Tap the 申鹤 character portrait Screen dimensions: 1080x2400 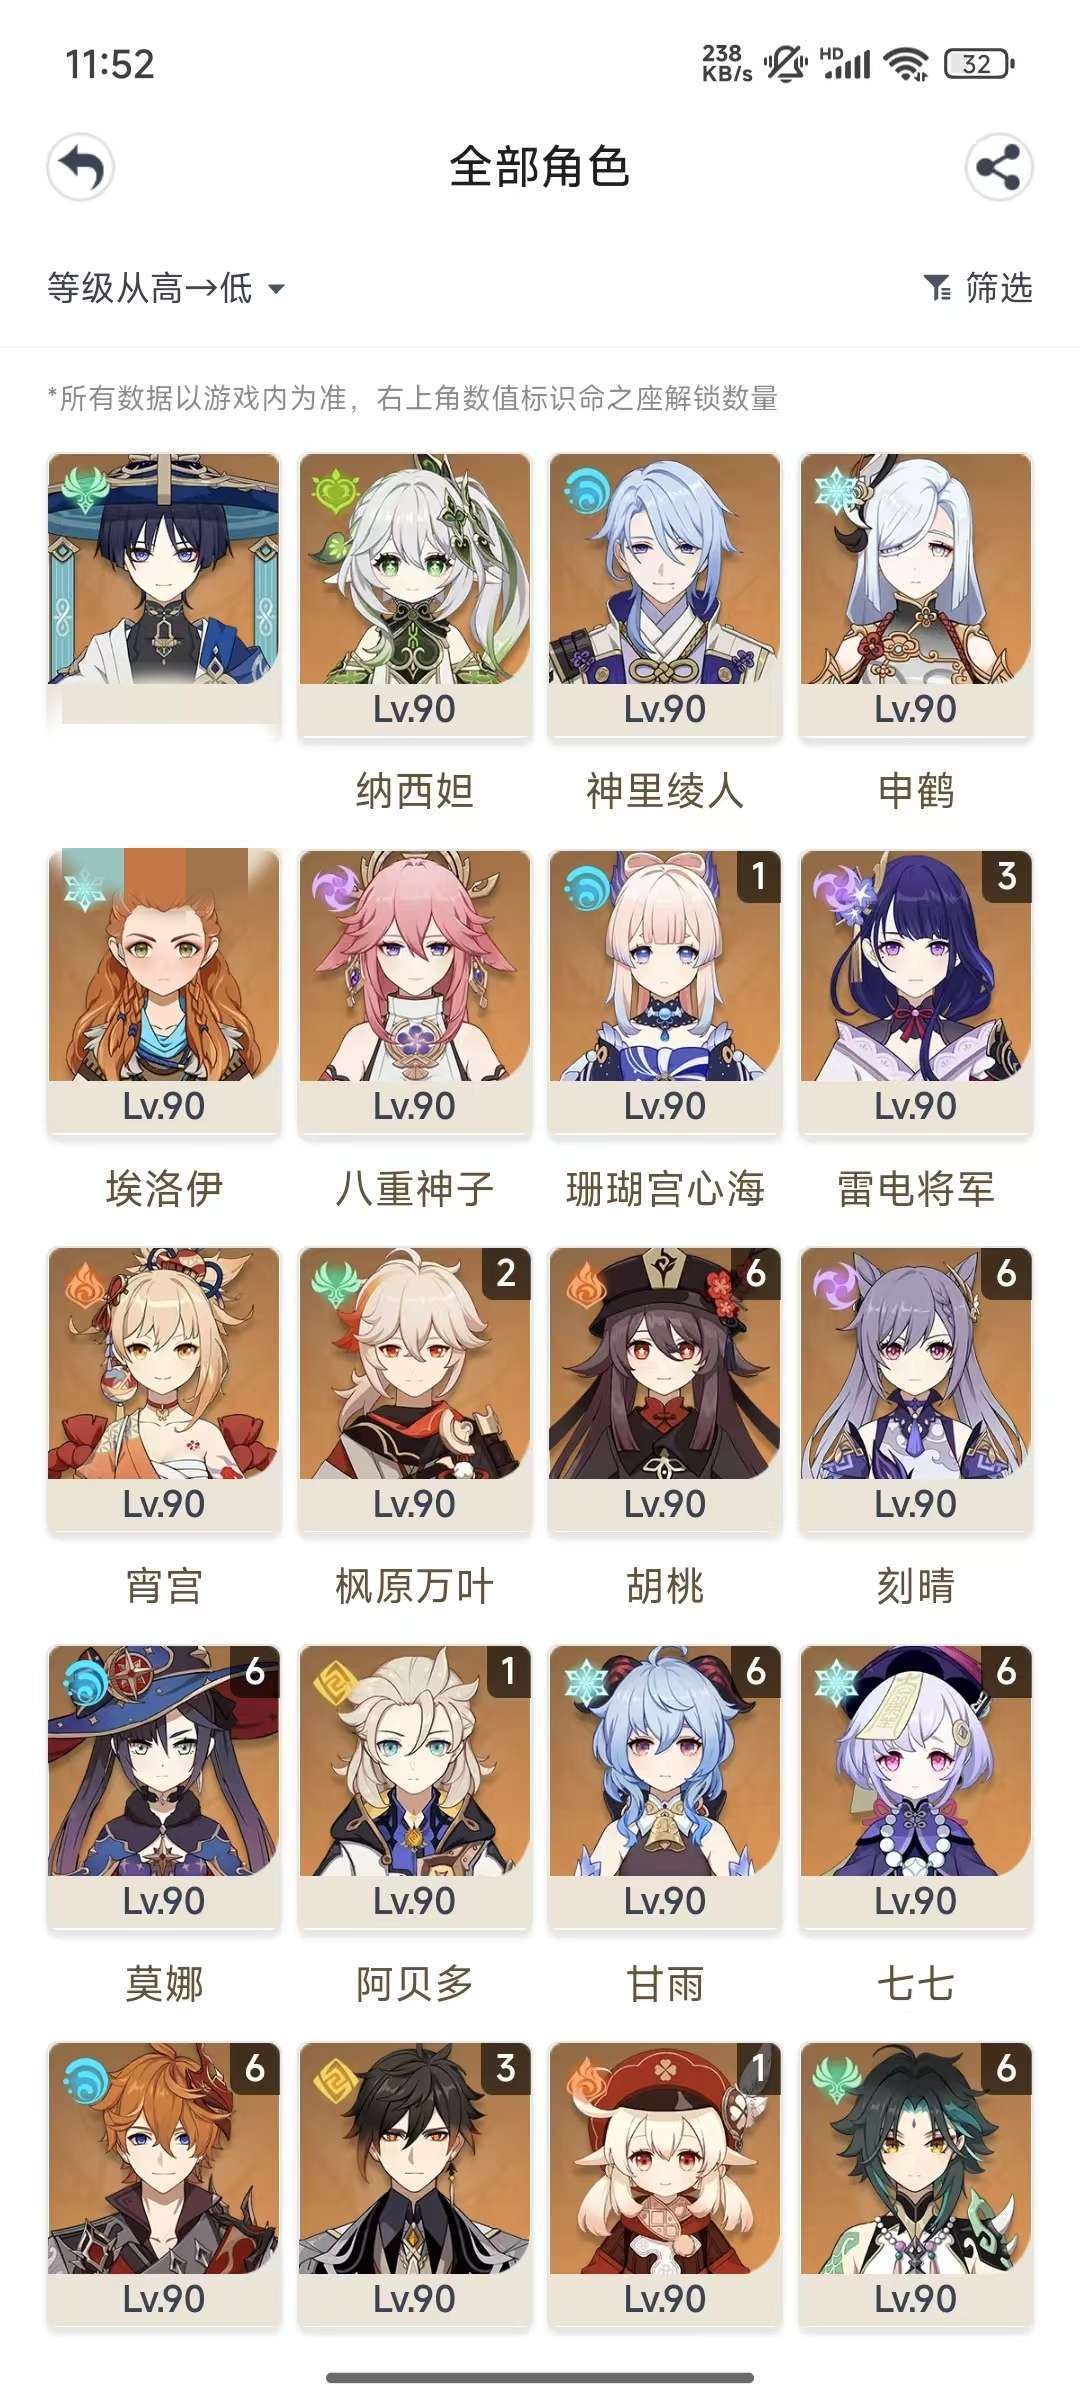click(916, 568)
